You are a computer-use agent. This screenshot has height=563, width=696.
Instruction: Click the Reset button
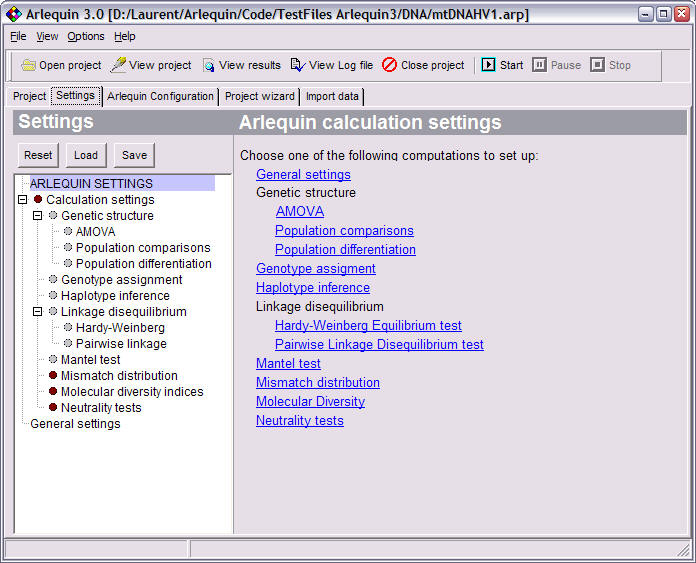pos(38,155)
